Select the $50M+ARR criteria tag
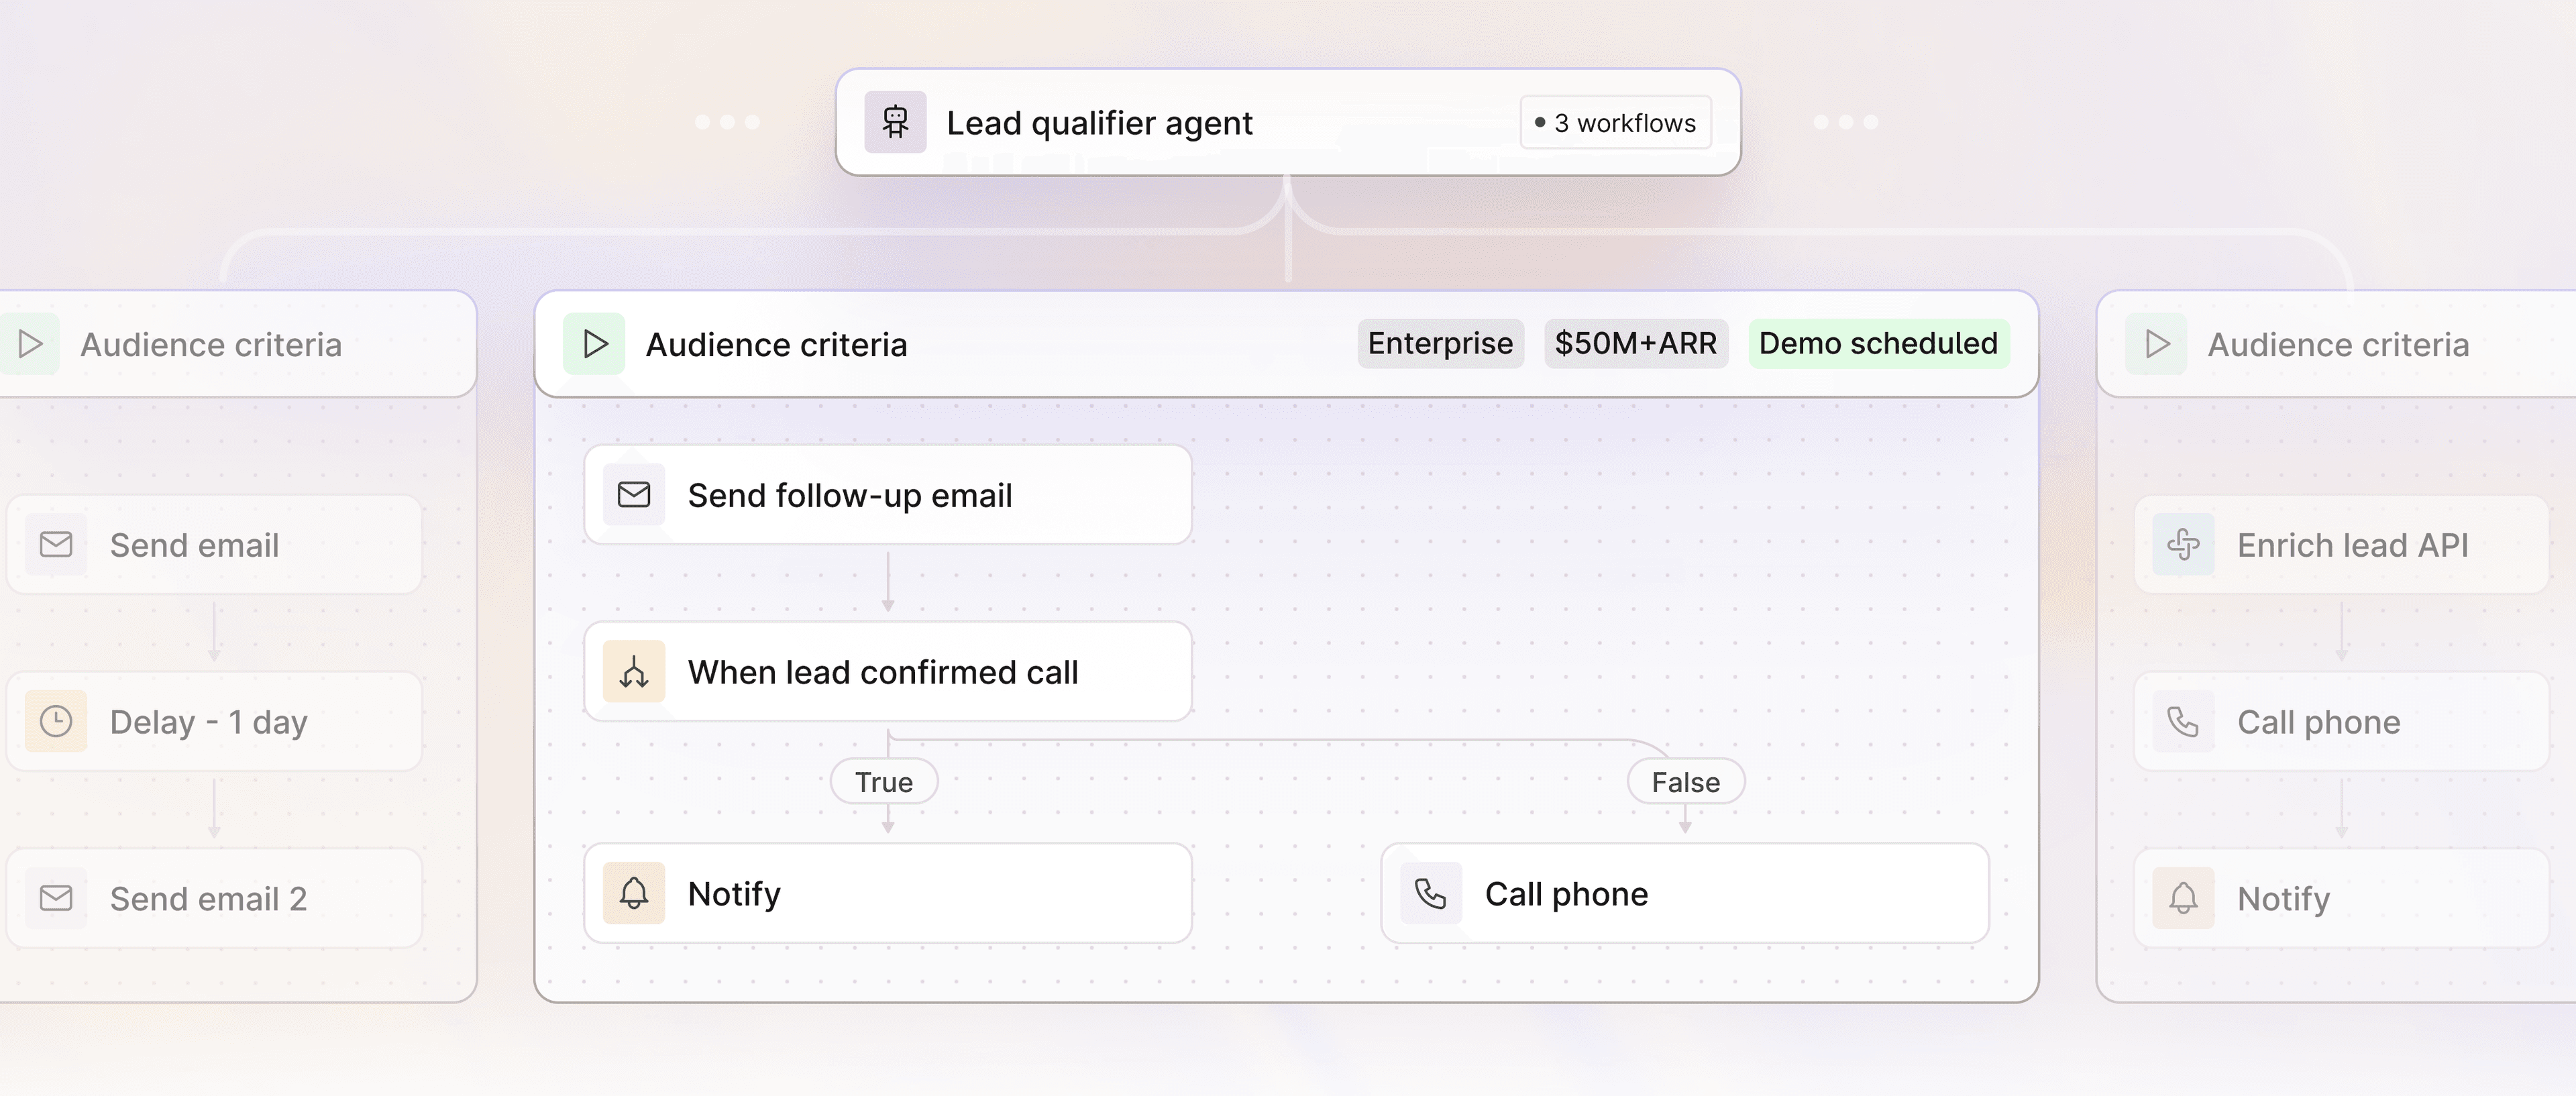The image size is (2576, 1096). (1635, 343)
